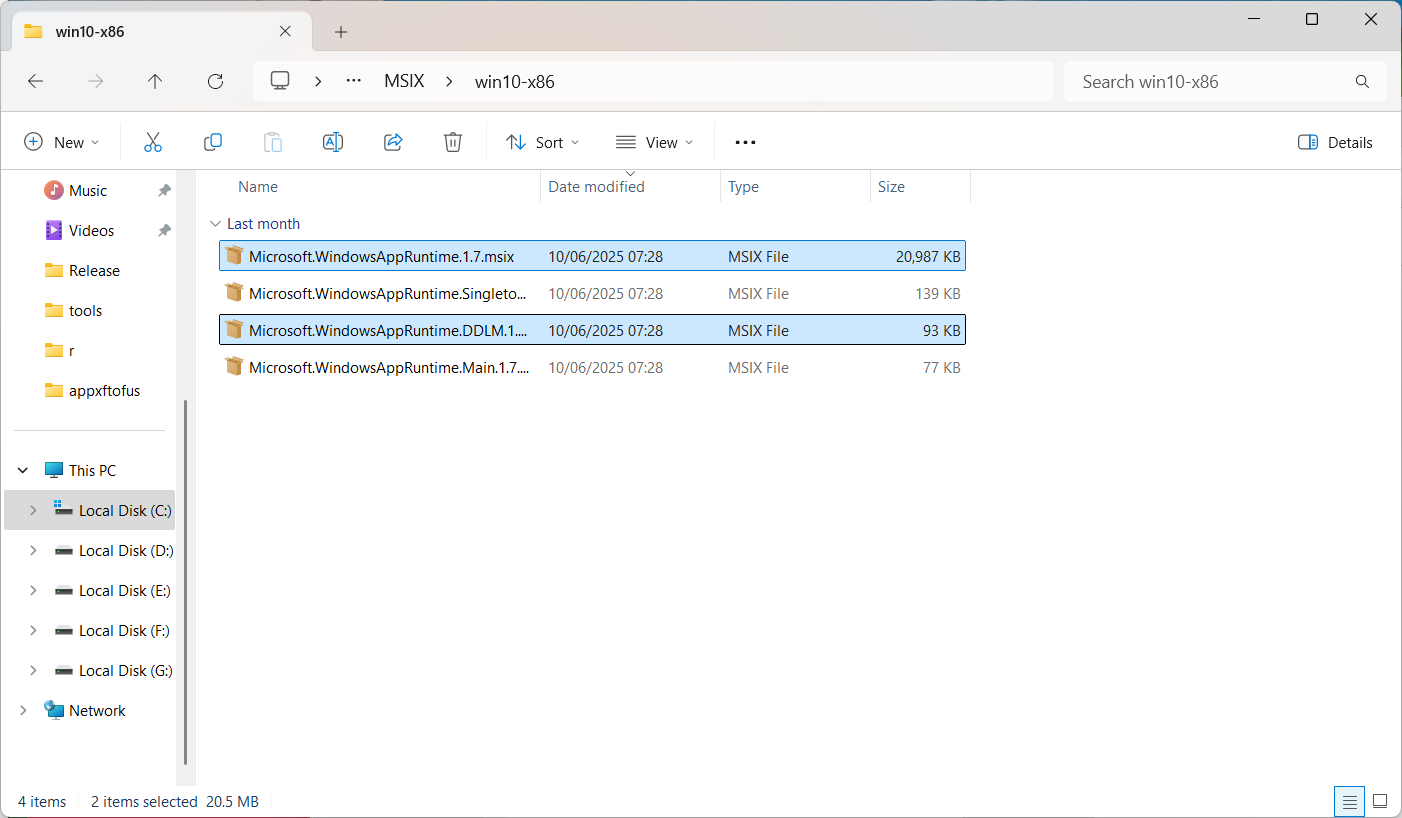The width and height of the screenshot is (1402, 818).
Task: Copy the selected files
Action: coord(212,142)
